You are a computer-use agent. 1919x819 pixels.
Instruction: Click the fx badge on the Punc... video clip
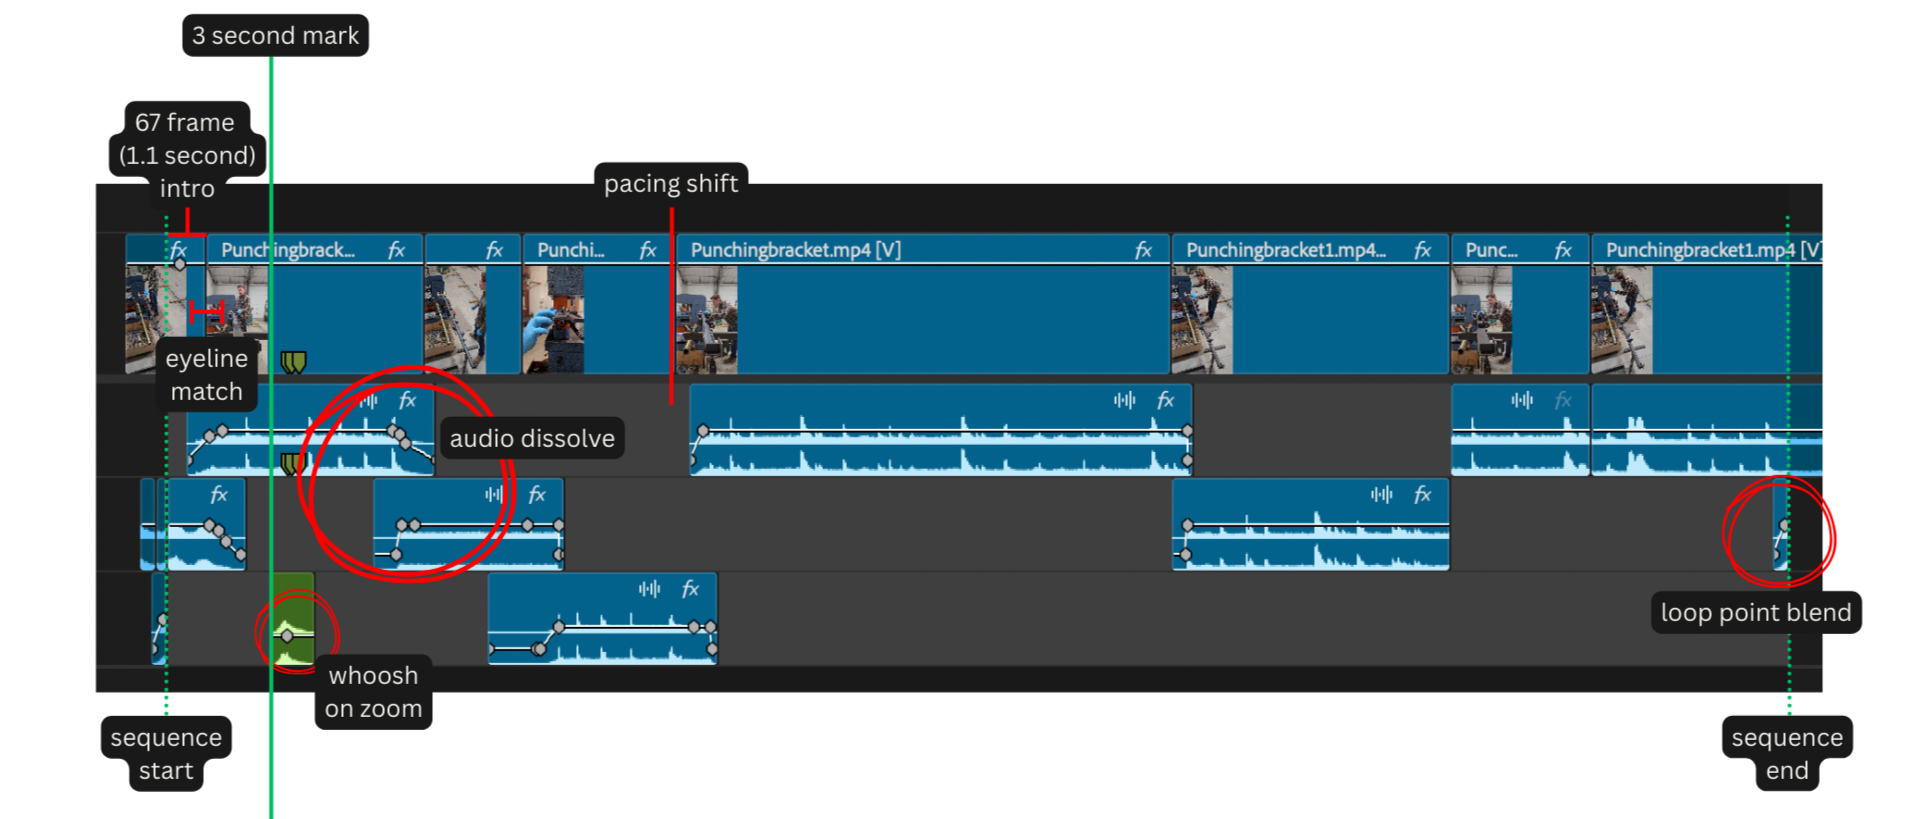click(1562, 250)
